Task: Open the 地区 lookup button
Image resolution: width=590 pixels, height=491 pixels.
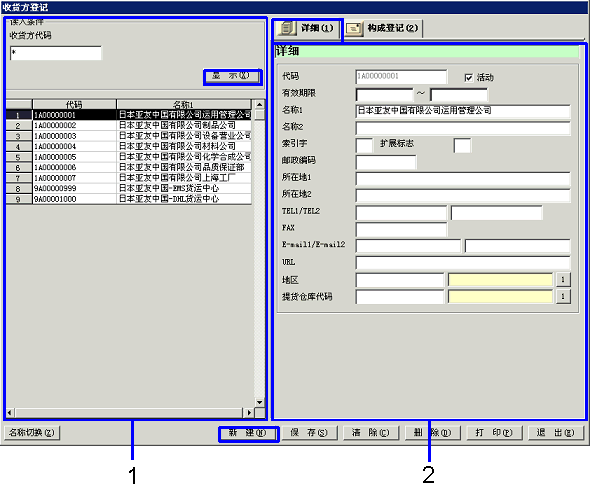Action: 563,280
